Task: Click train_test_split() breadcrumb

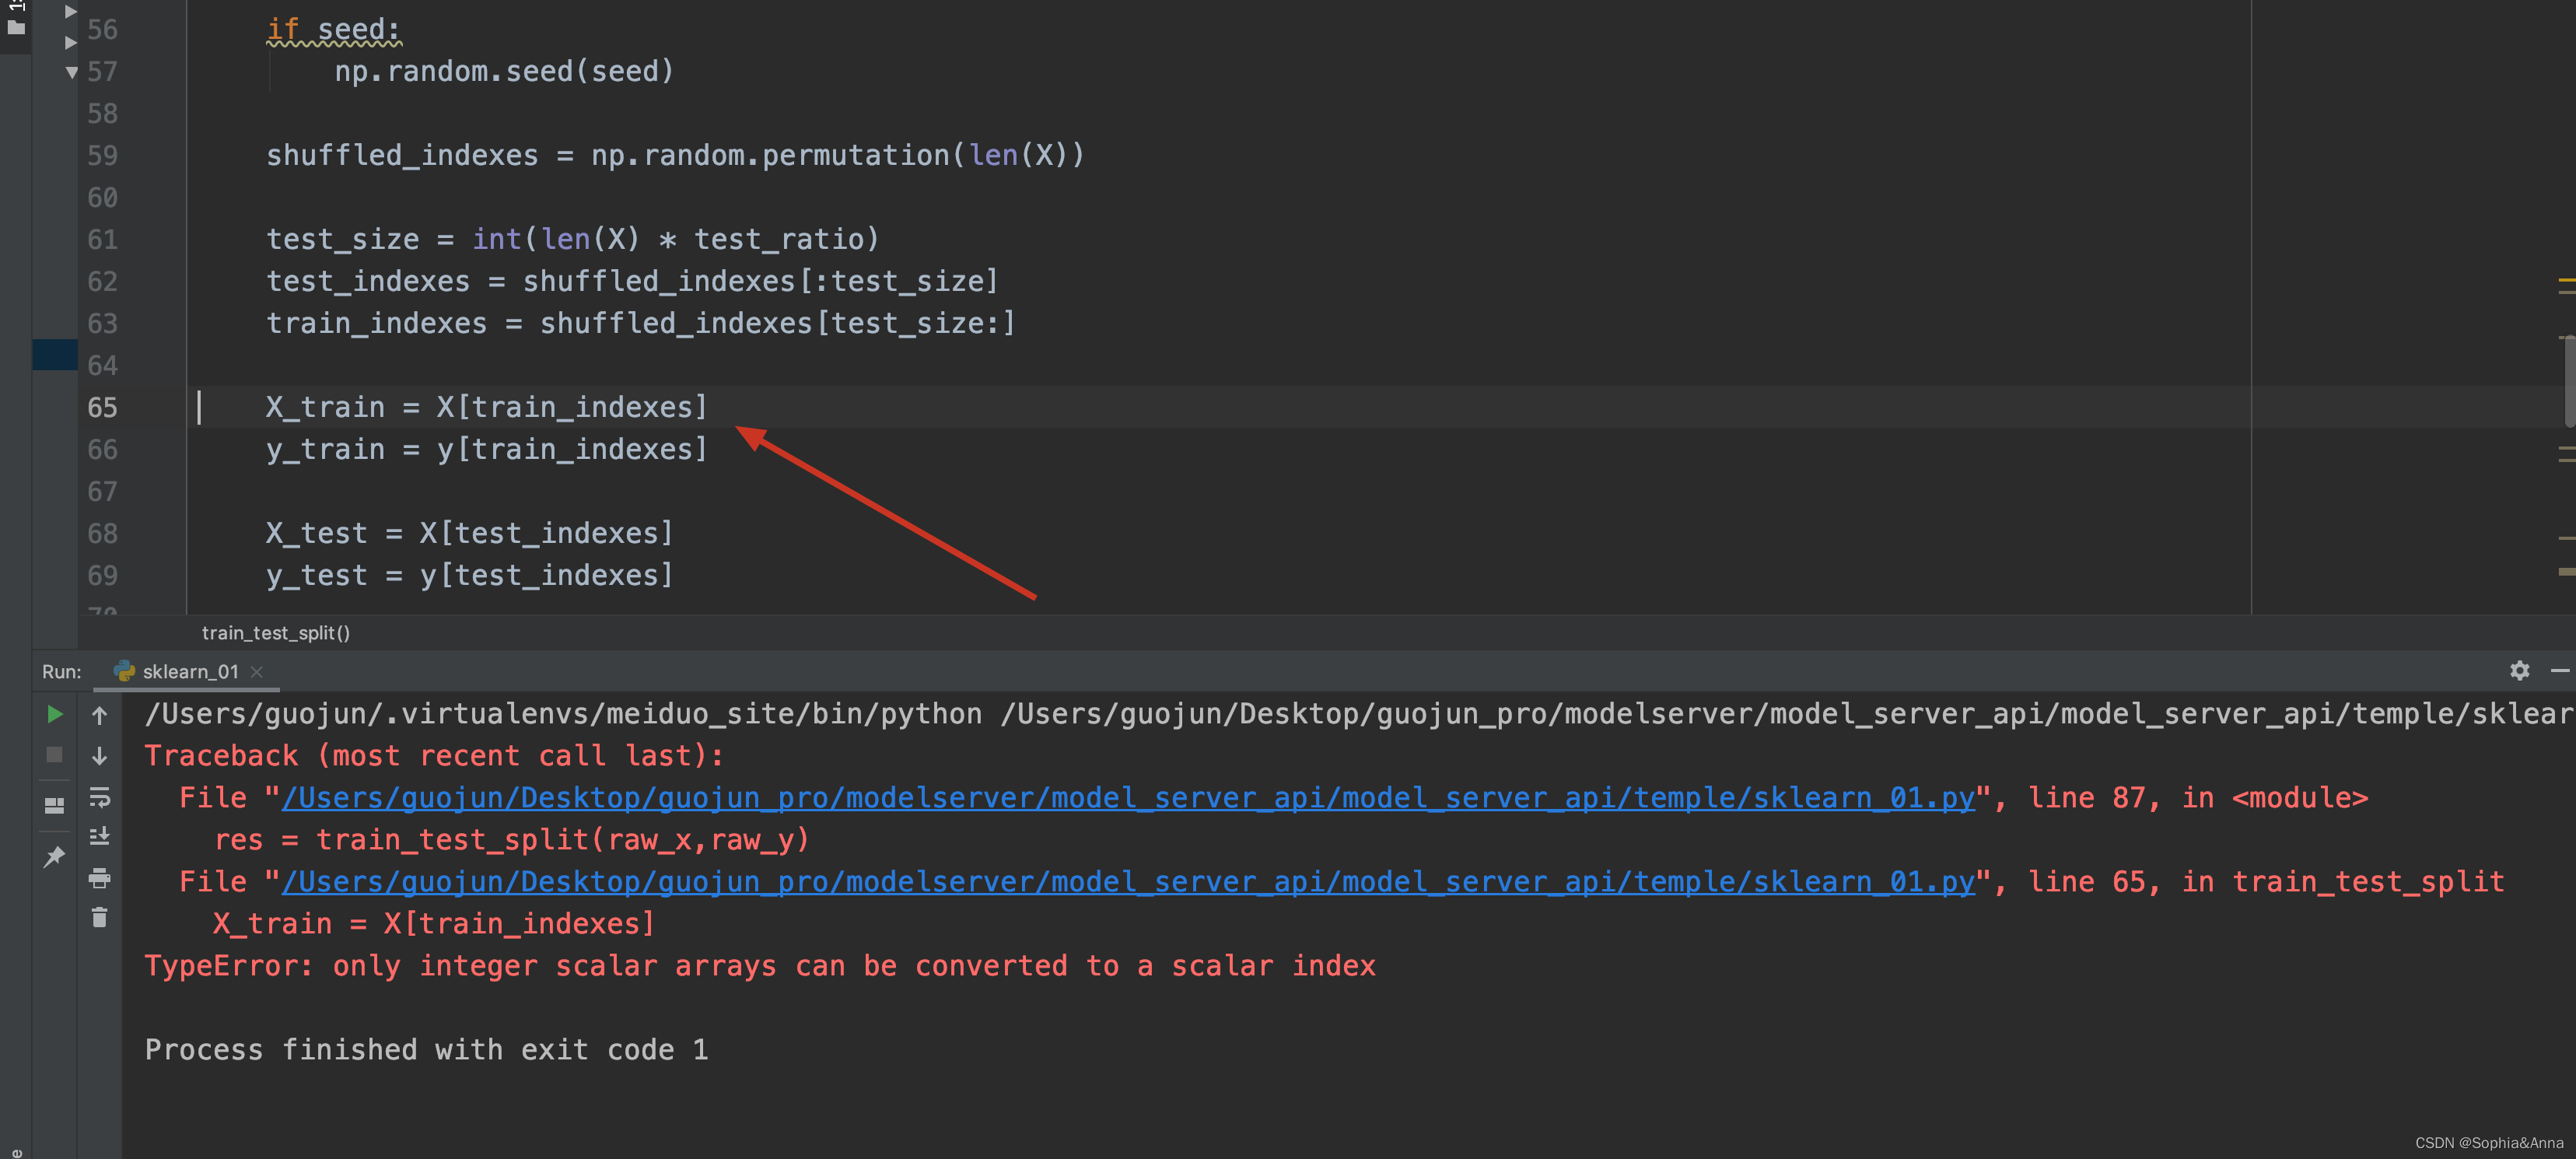Action: pyautogui.click(x=275, y=633)
